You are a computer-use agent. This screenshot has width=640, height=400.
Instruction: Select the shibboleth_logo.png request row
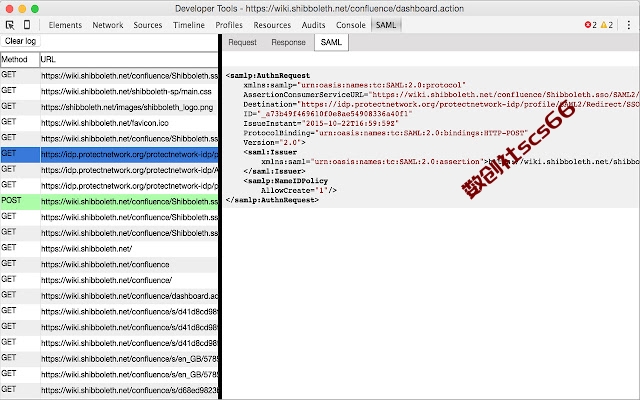click(x=109, y=107)
